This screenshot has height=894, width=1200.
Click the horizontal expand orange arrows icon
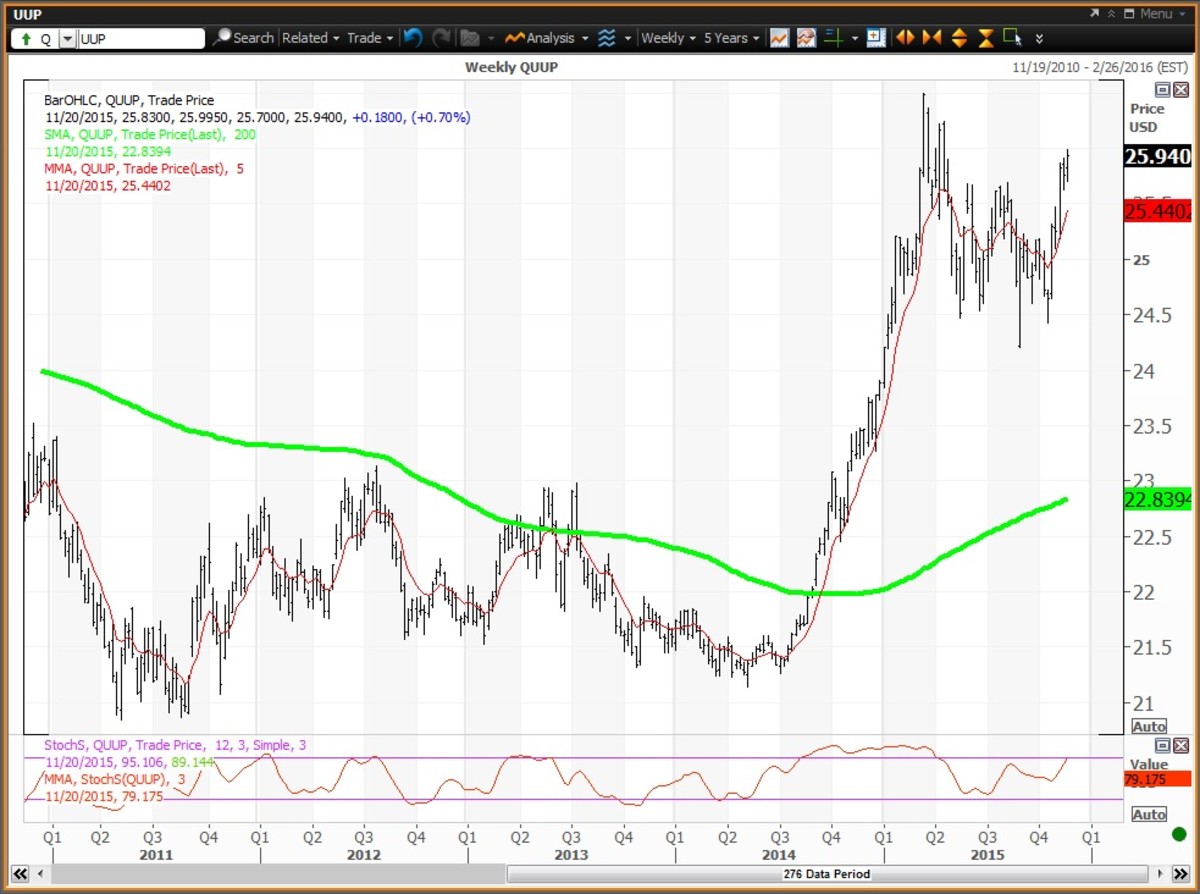pyautogui.click(x=905, y=38)
